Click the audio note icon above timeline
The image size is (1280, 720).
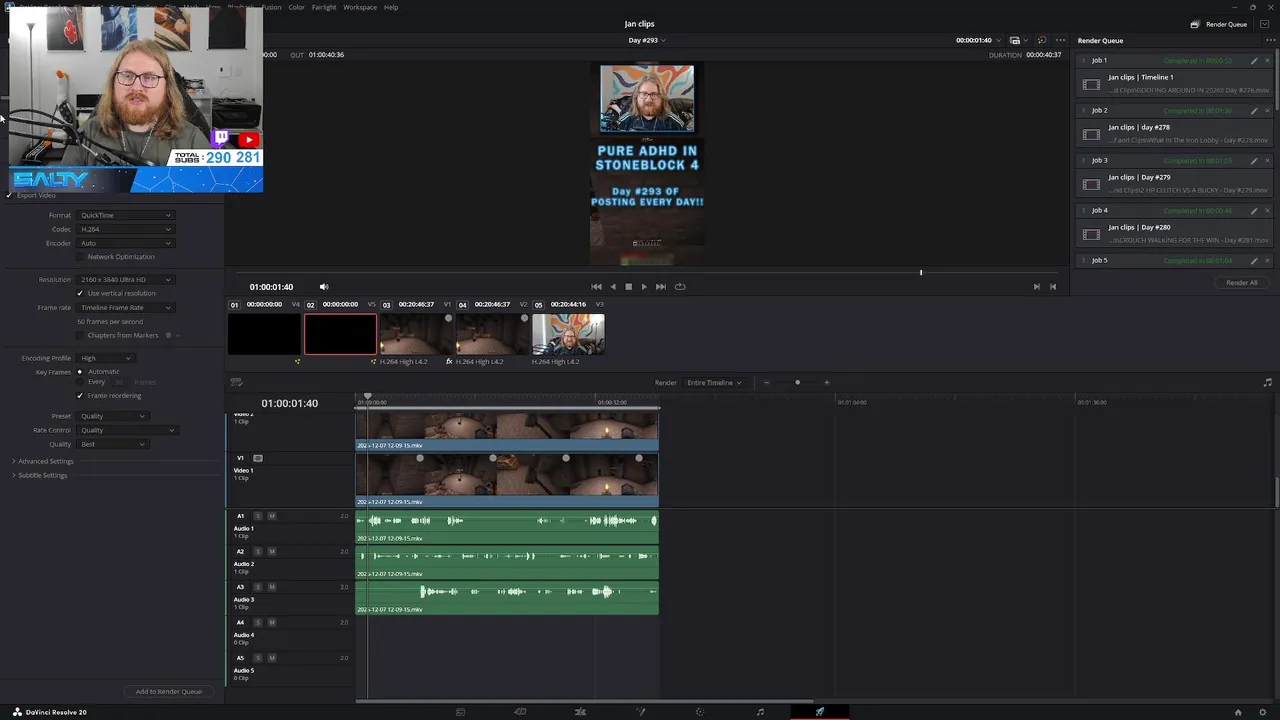pyautogui.click(x=1267, y=382)
